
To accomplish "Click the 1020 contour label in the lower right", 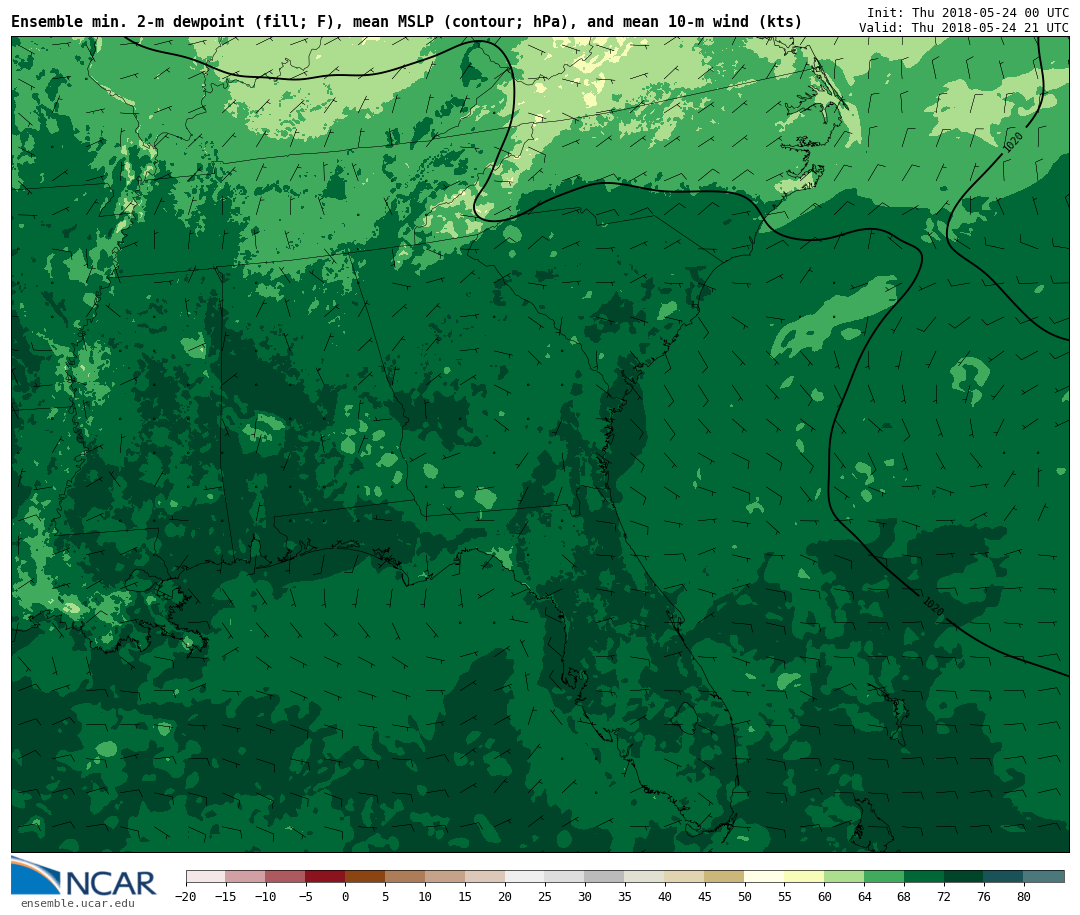I will click(932, 607).
